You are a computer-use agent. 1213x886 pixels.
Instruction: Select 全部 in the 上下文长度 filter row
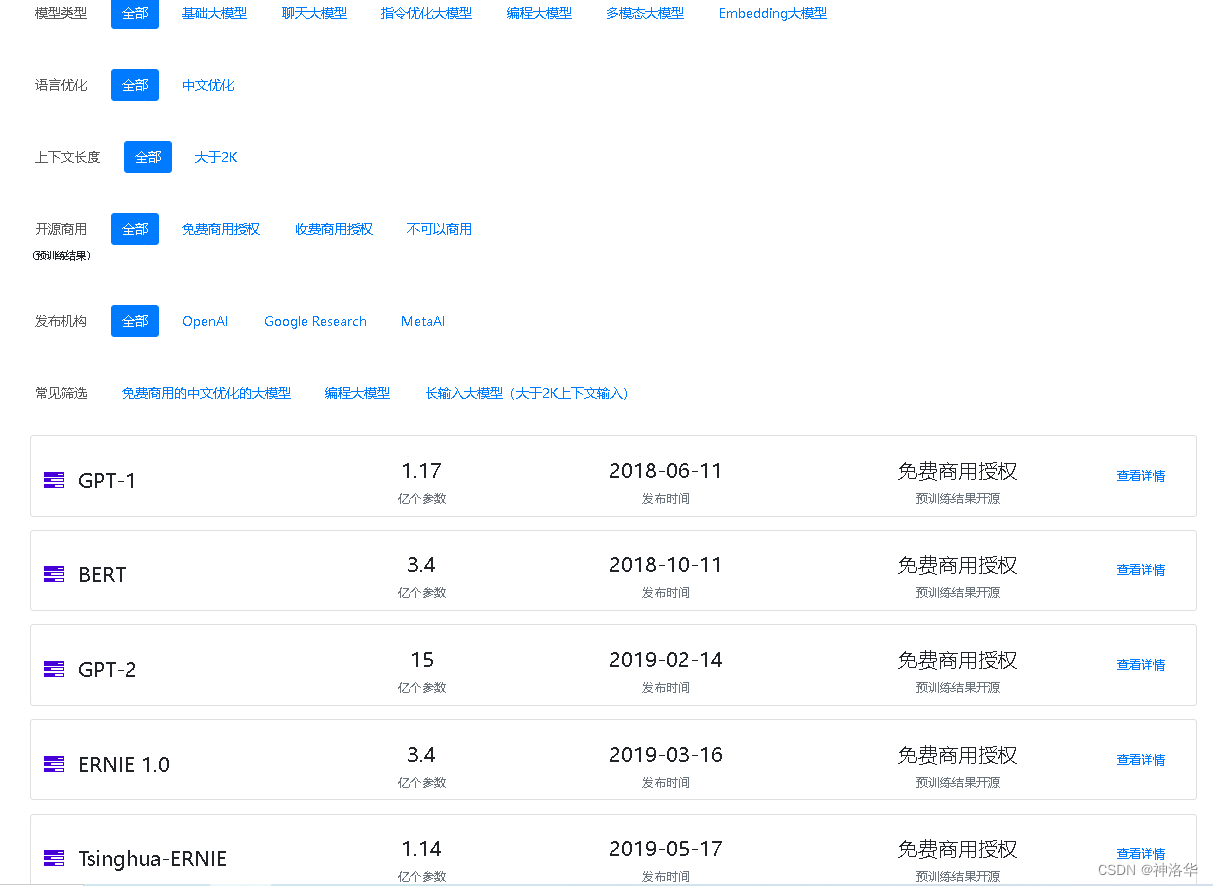tap(148, 157)
